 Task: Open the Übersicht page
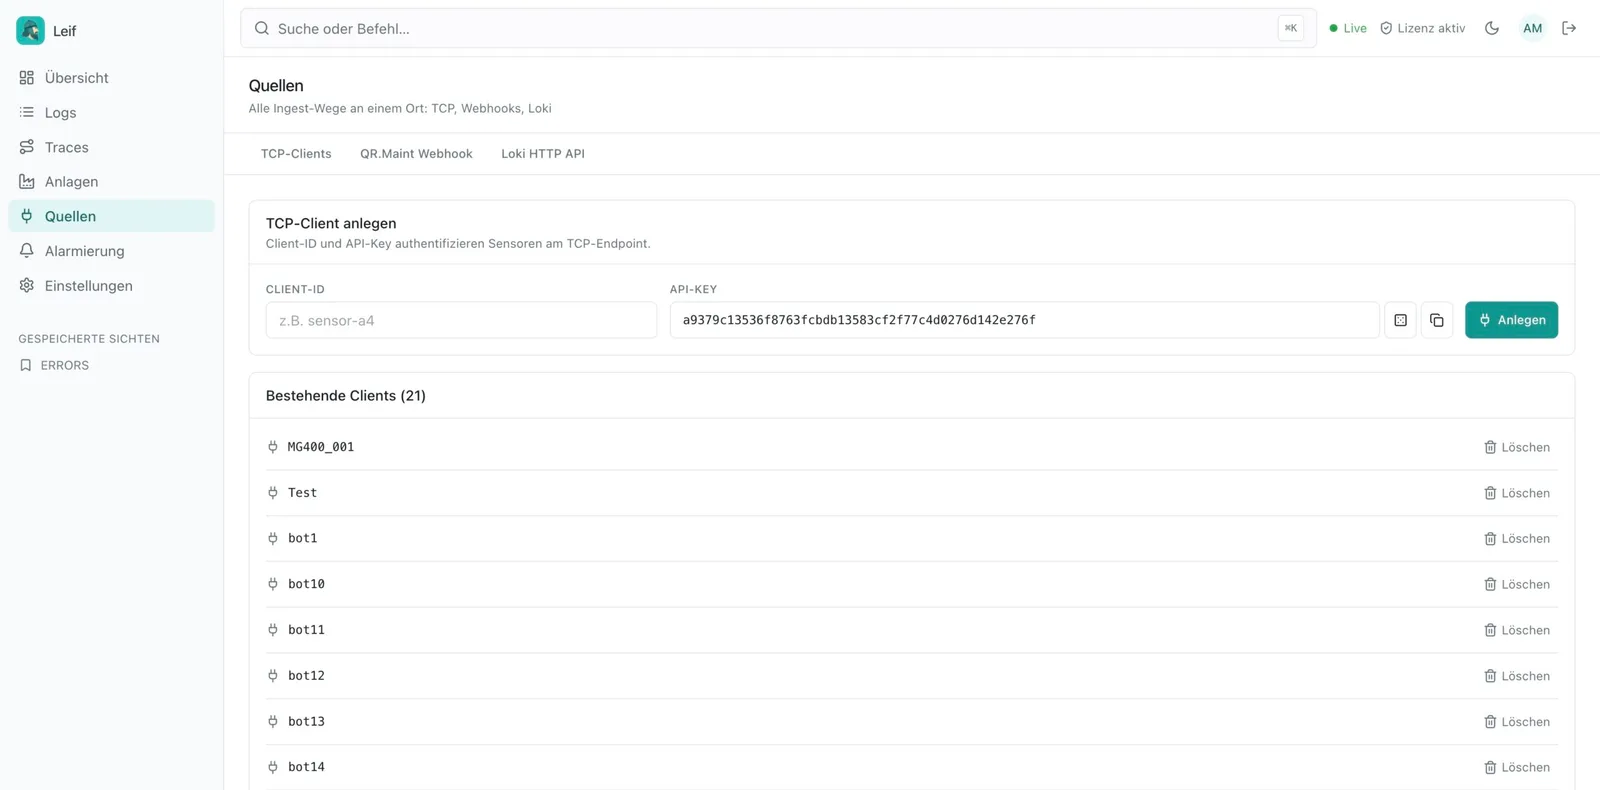pos(111,78)
